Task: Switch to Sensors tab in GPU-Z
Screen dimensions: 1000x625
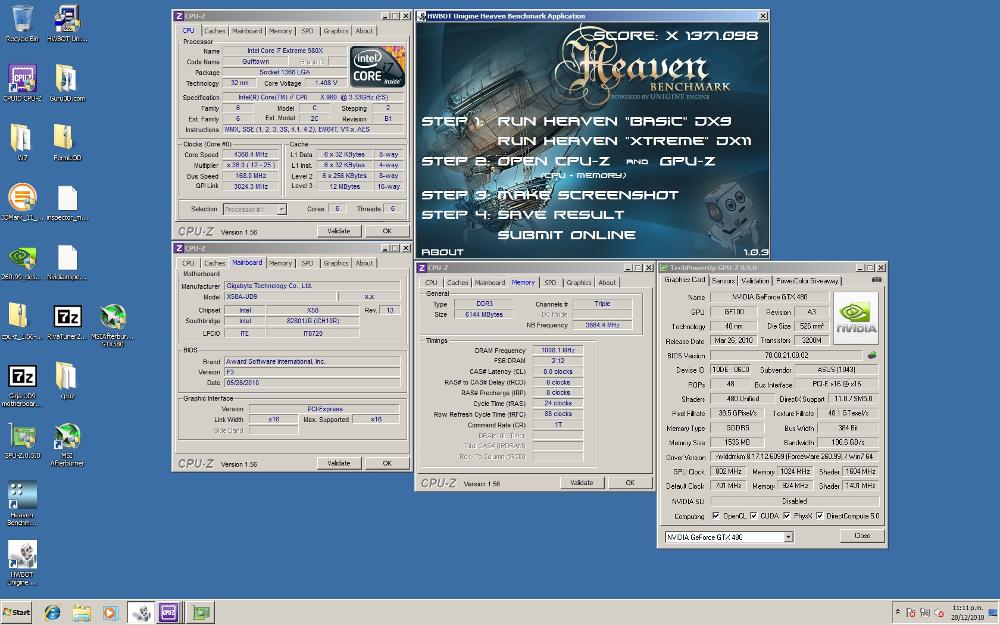Action: pos(723,281)
